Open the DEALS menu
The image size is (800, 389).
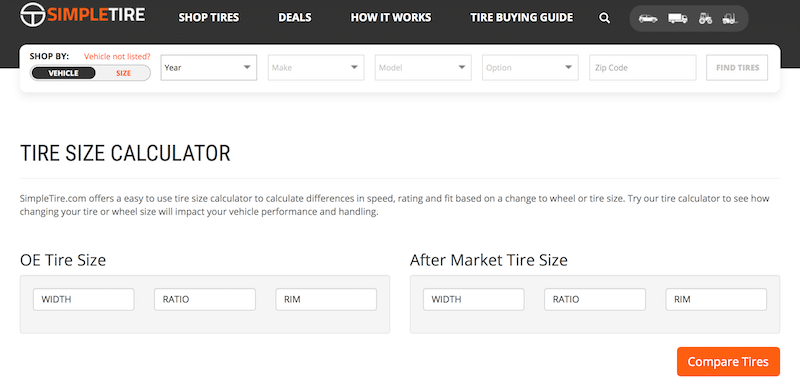[x=294, y=18]
